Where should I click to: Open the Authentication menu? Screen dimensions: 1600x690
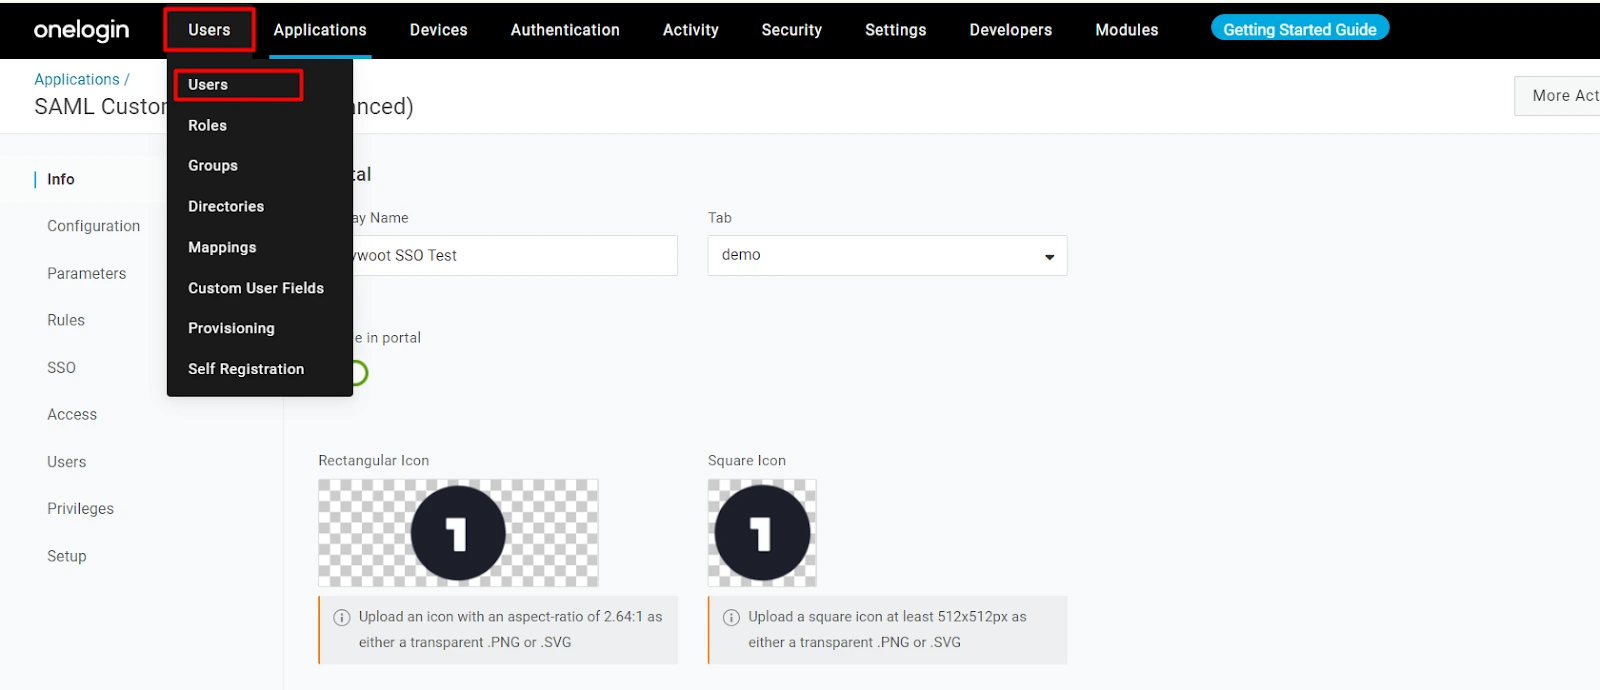(x=565, y=30)
